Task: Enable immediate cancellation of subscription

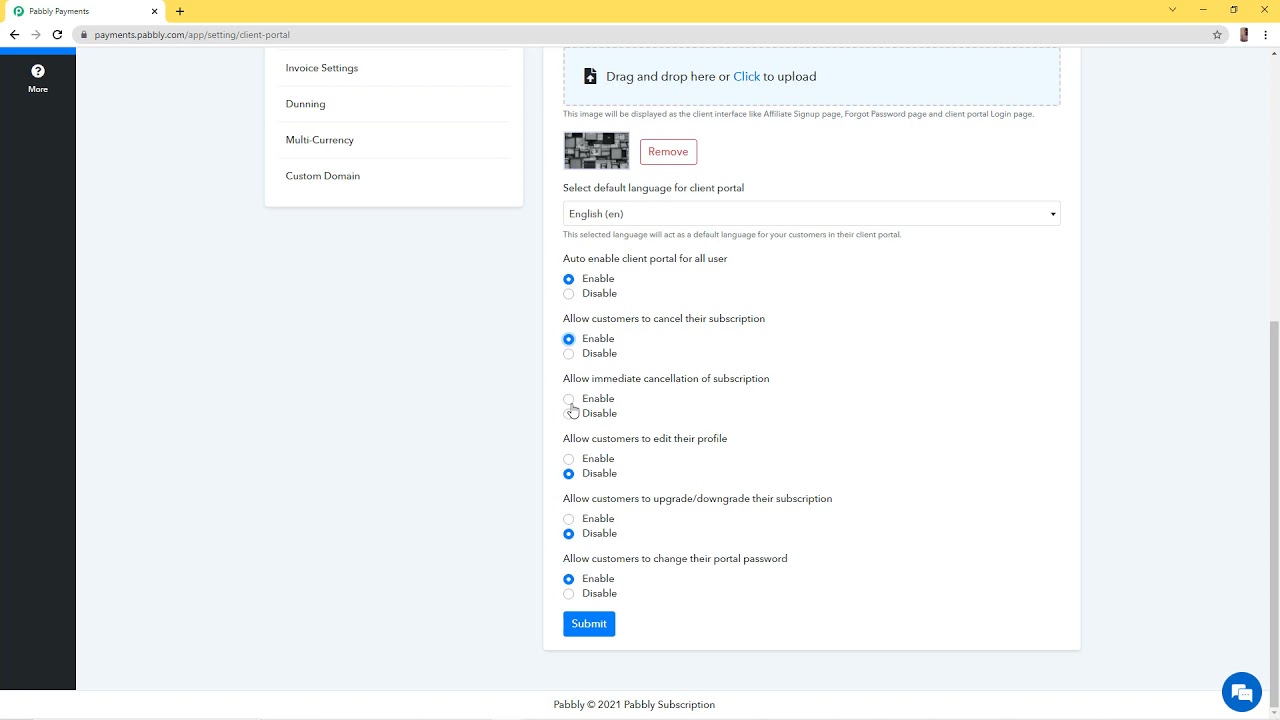Action: [x=569, y=398]
